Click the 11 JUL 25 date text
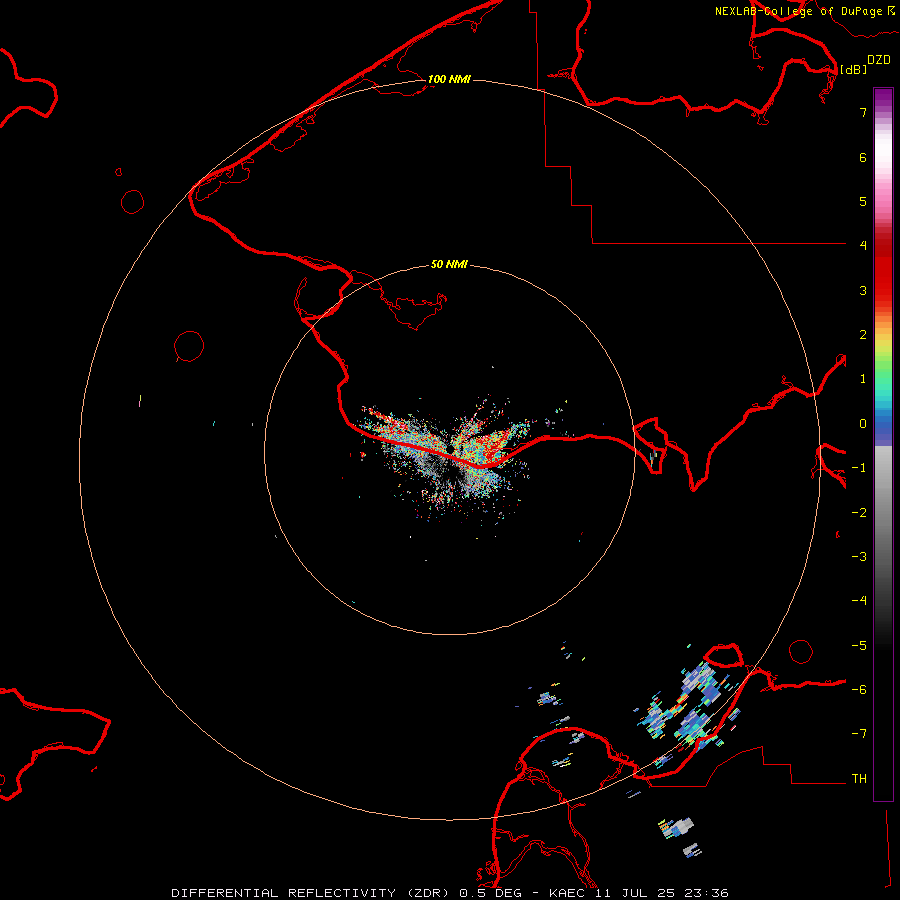This screenshot has height=900, width=900. (639, 893)
